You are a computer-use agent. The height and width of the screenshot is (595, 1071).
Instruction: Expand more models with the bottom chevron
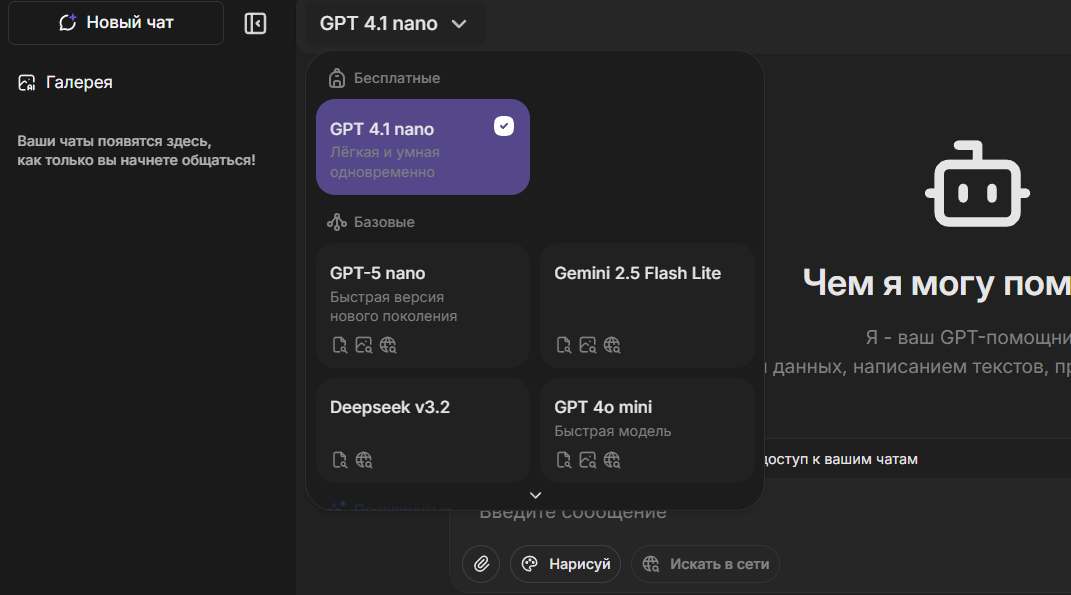[536, 495]
